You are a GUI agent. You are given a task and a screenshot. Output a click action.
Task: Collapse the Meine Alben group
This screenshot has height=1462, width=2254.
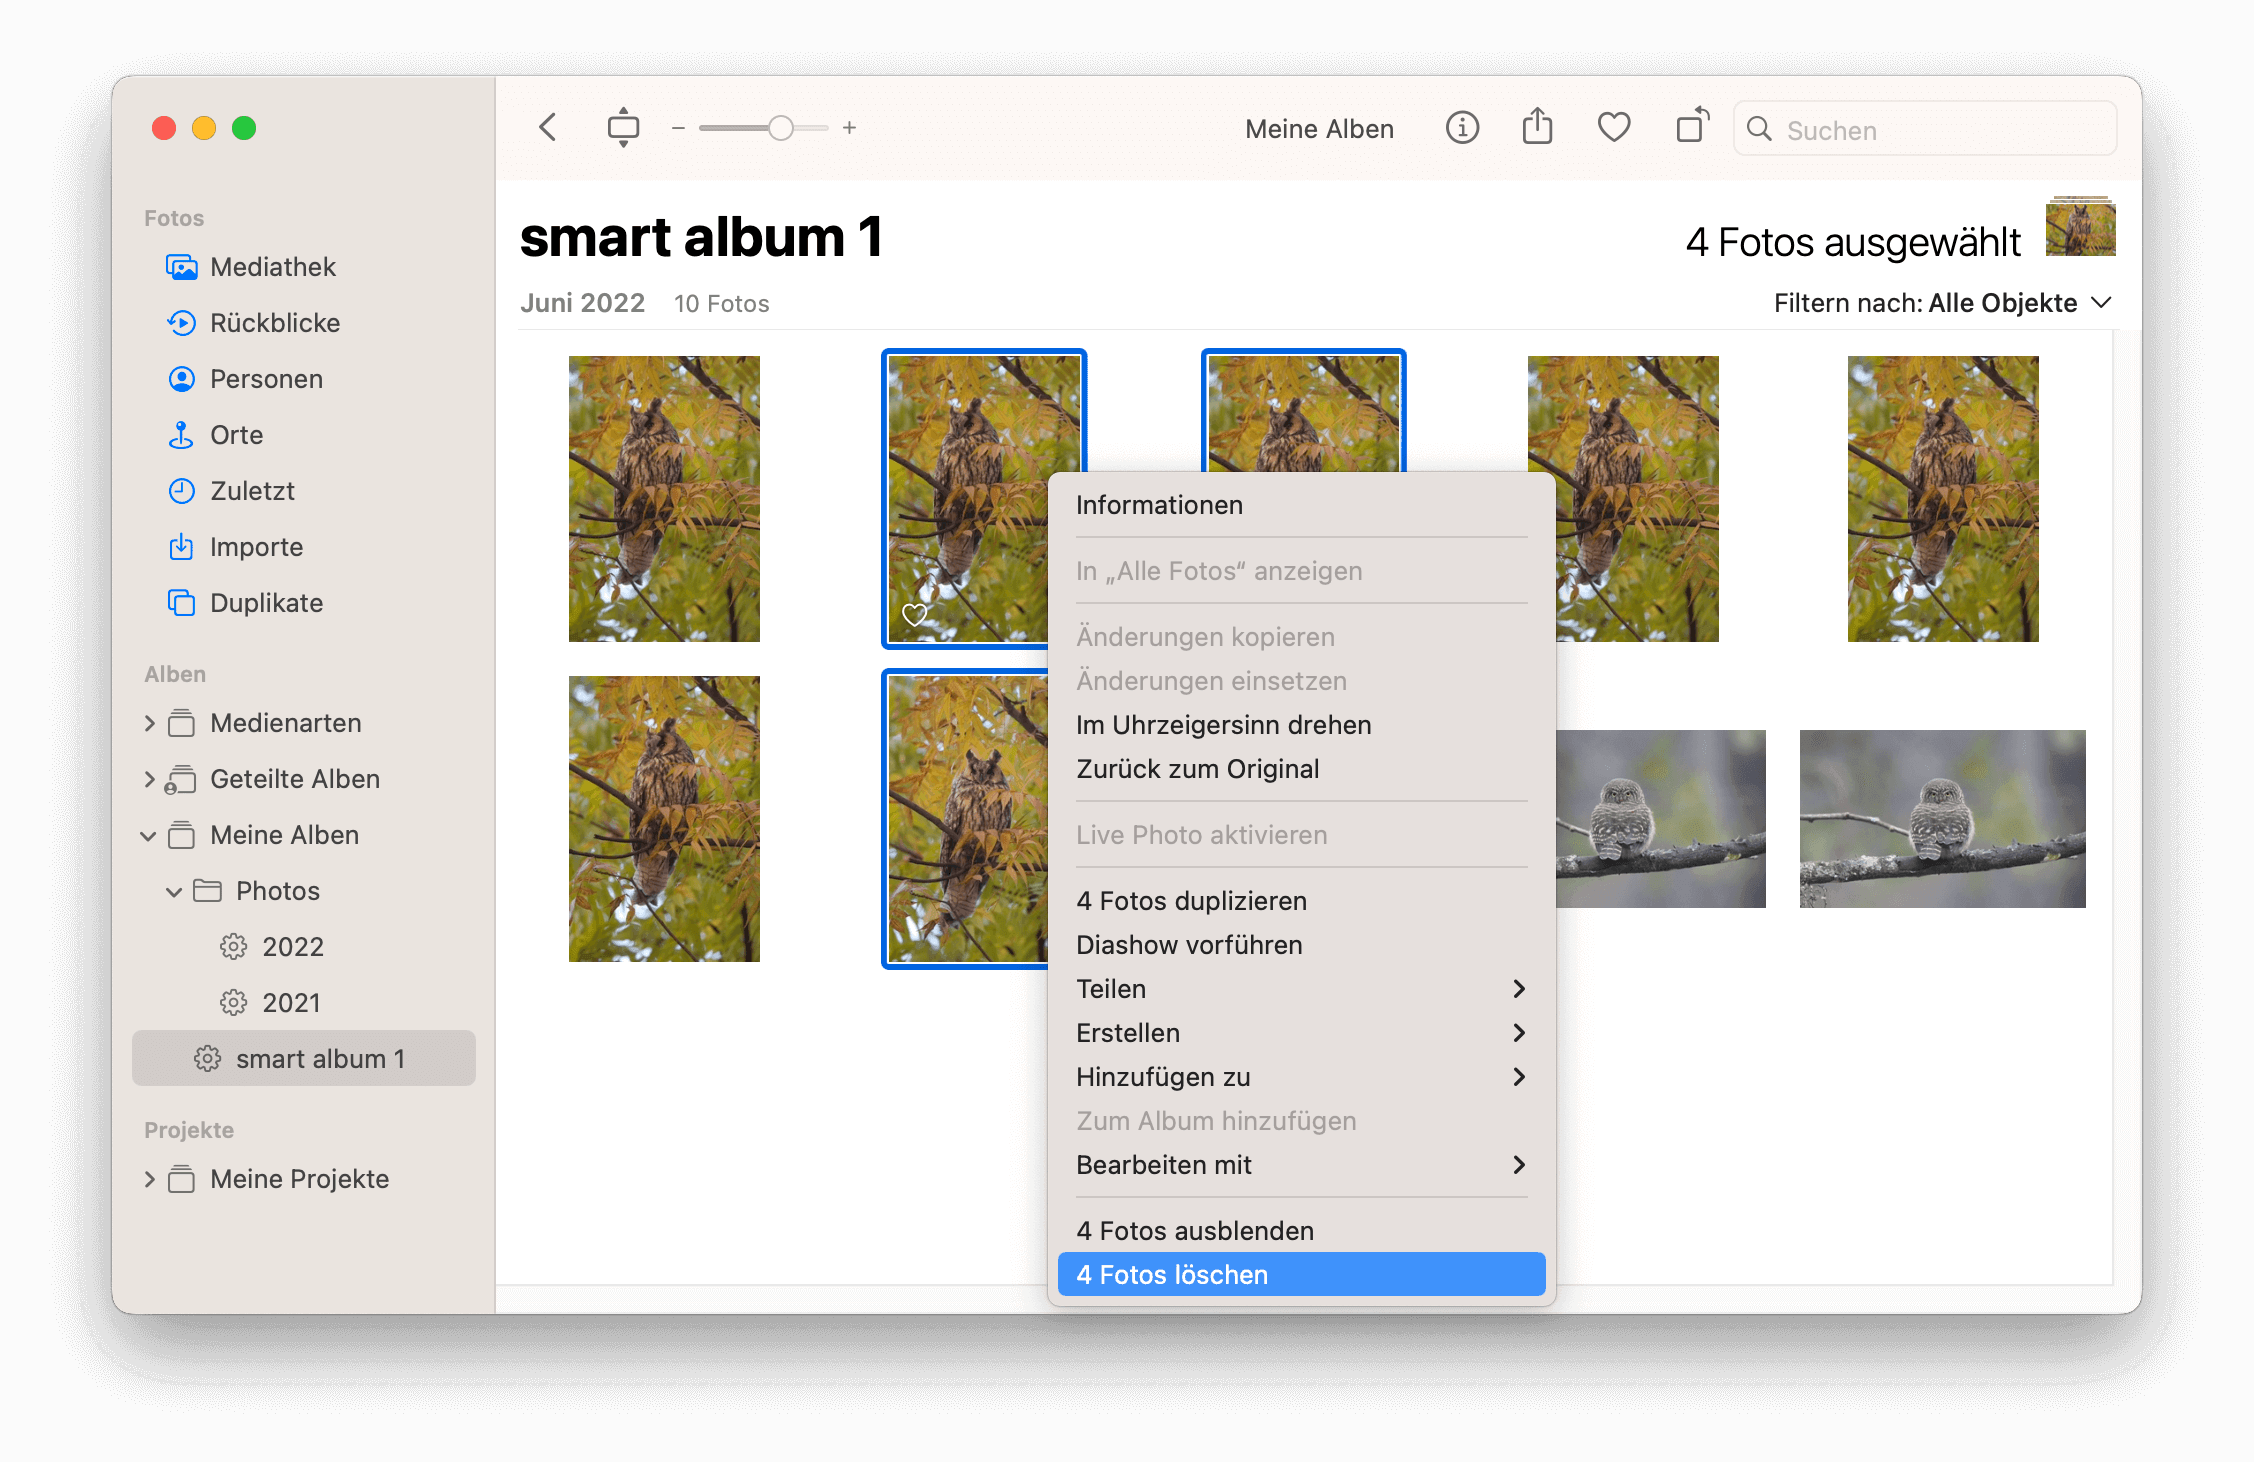coord(148,835)
